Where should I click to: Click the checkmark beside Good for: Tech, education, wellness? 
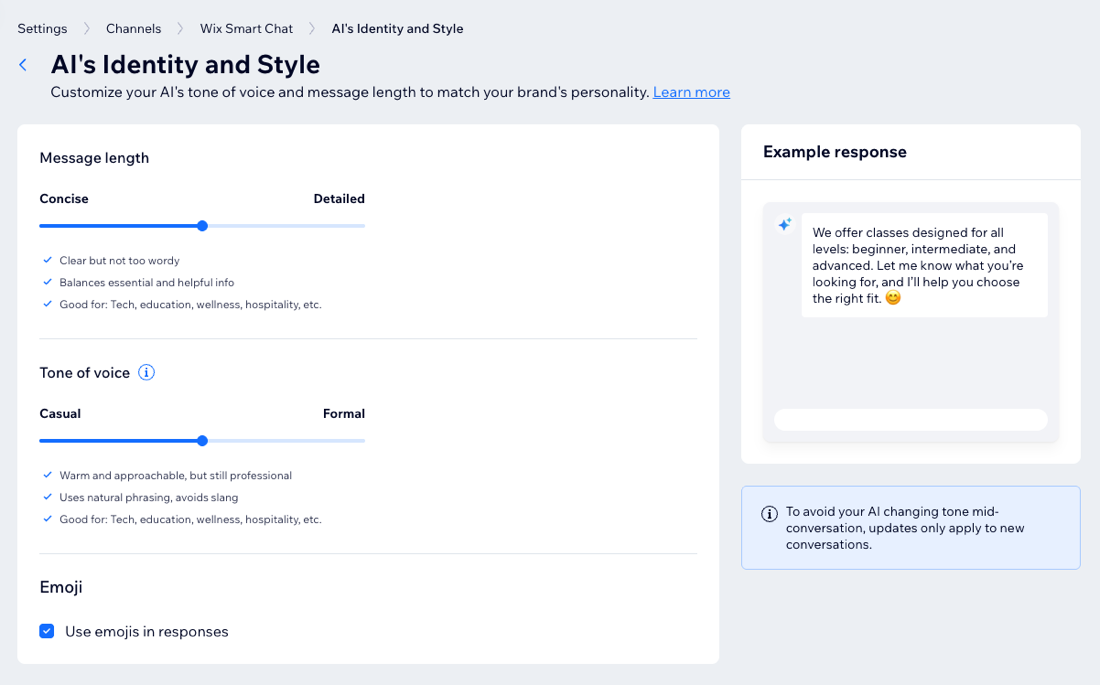pos(46,304)
